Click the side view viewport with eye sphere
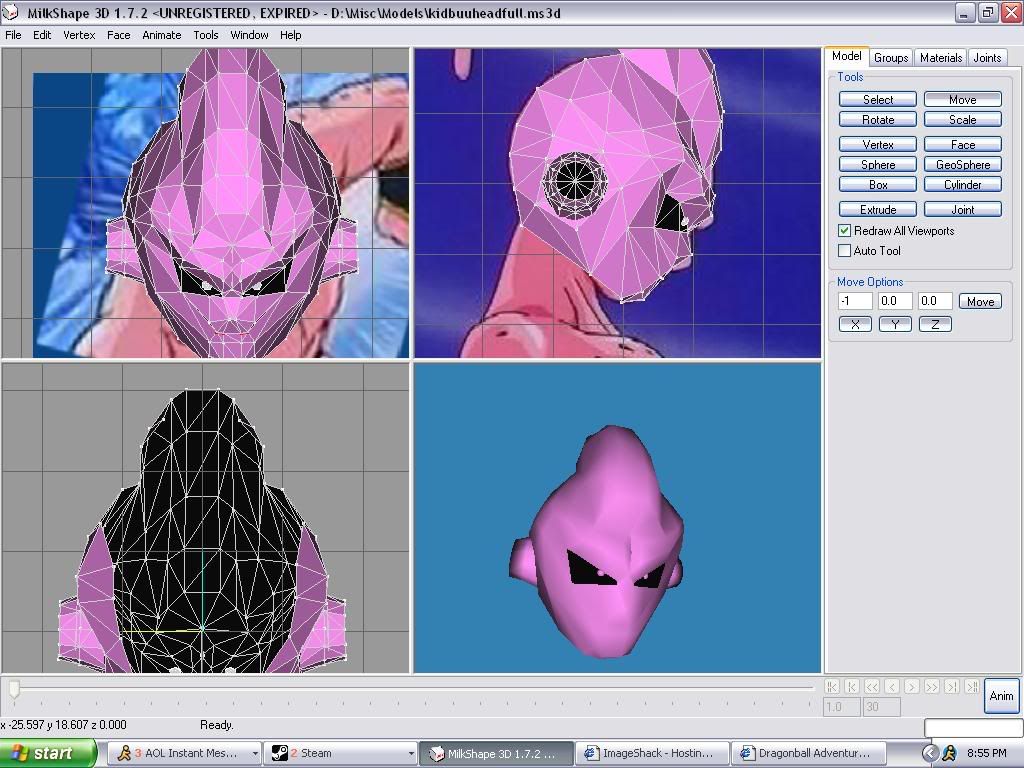 point(617,203)
